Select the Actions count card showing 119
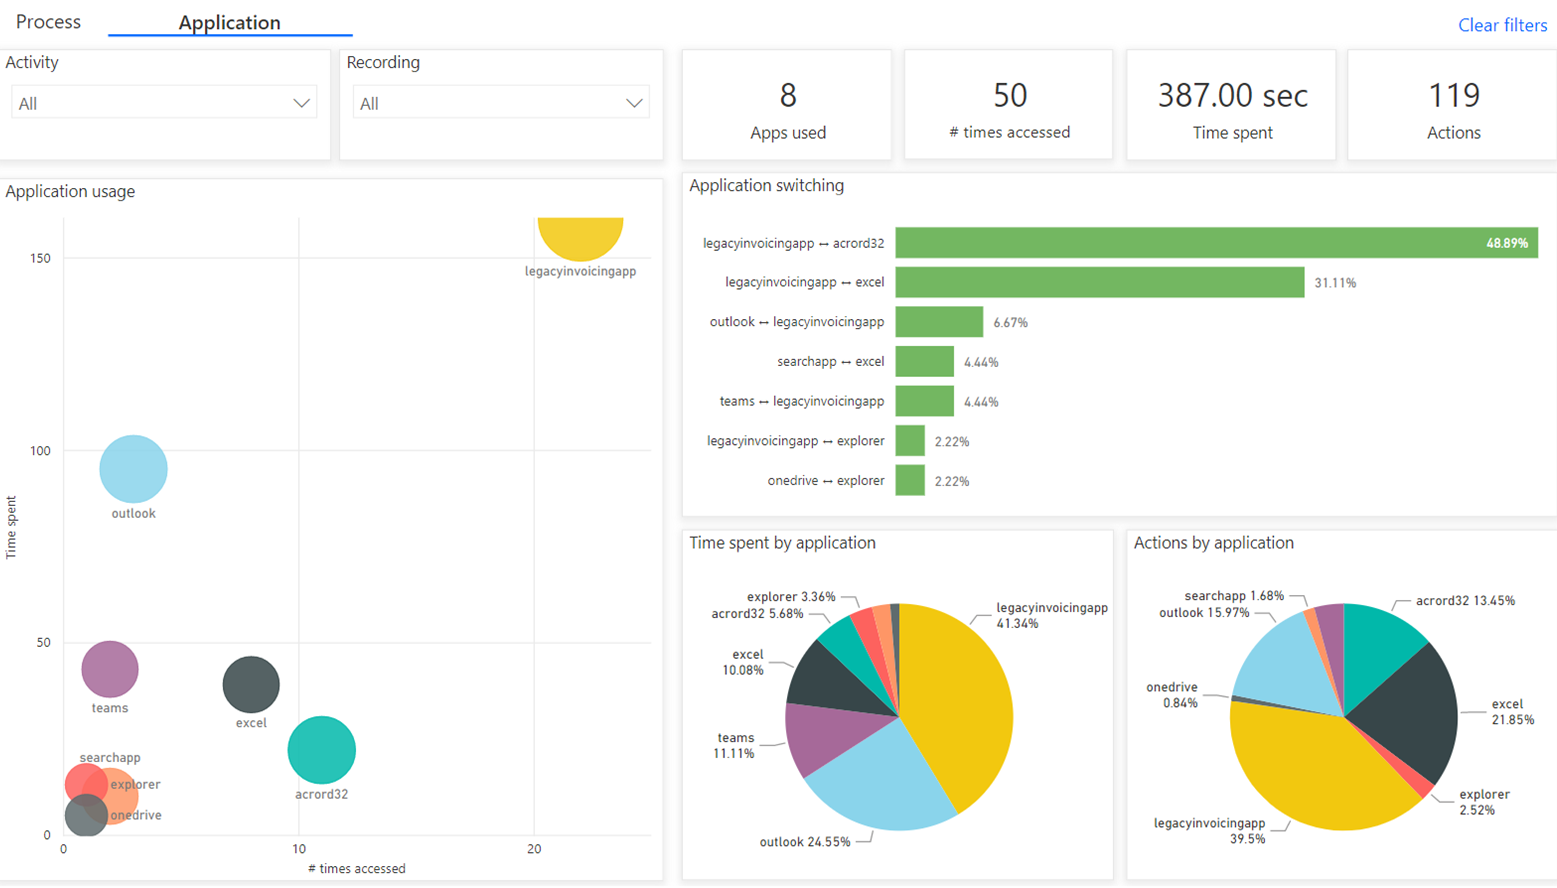Viewport: 1557px width, 888px height. [x=1452, y=104]
